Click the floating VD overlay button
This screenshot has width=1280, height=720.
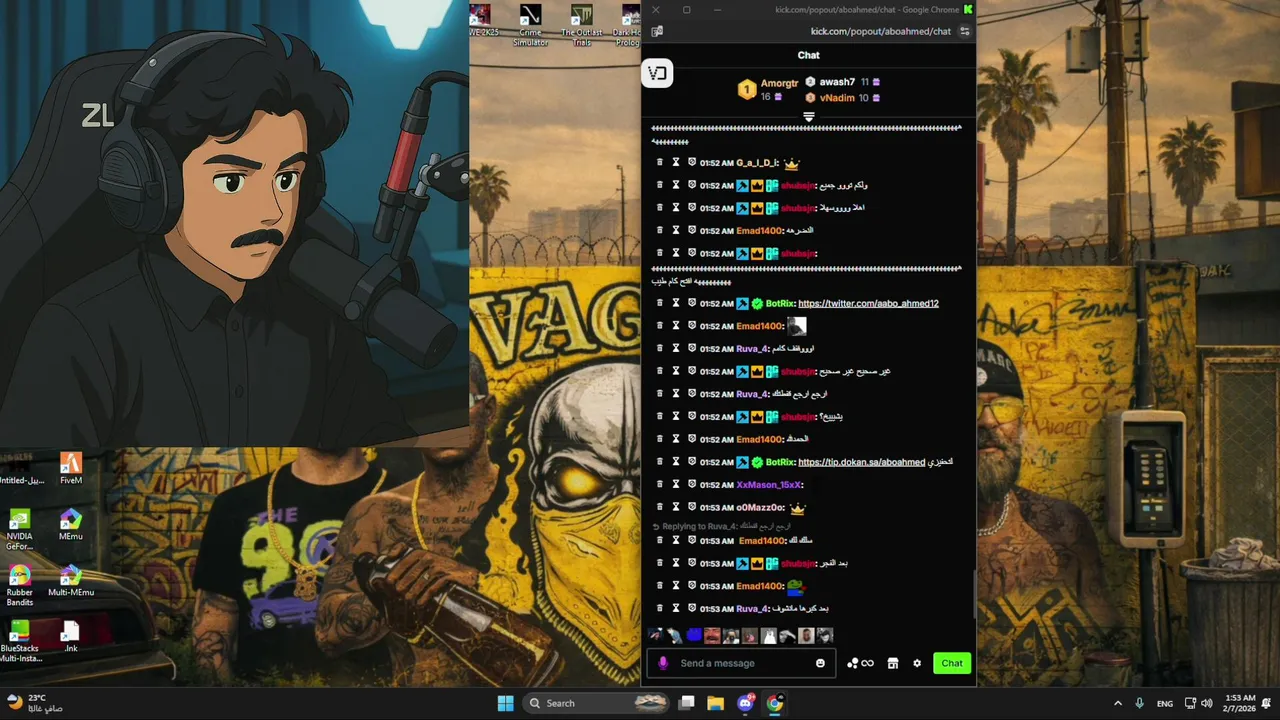[657, 73]
